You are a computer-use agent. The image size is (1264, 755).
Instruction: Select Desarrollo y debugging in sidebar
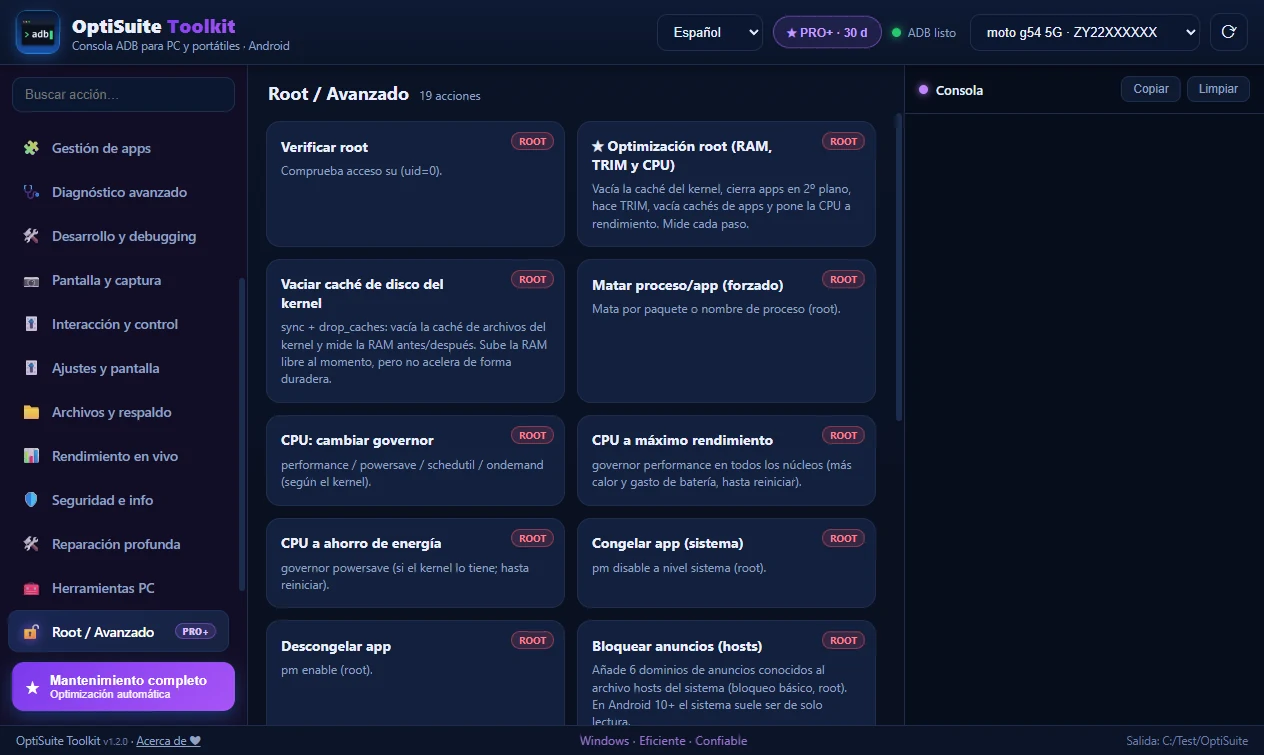(x=118, y=236)
